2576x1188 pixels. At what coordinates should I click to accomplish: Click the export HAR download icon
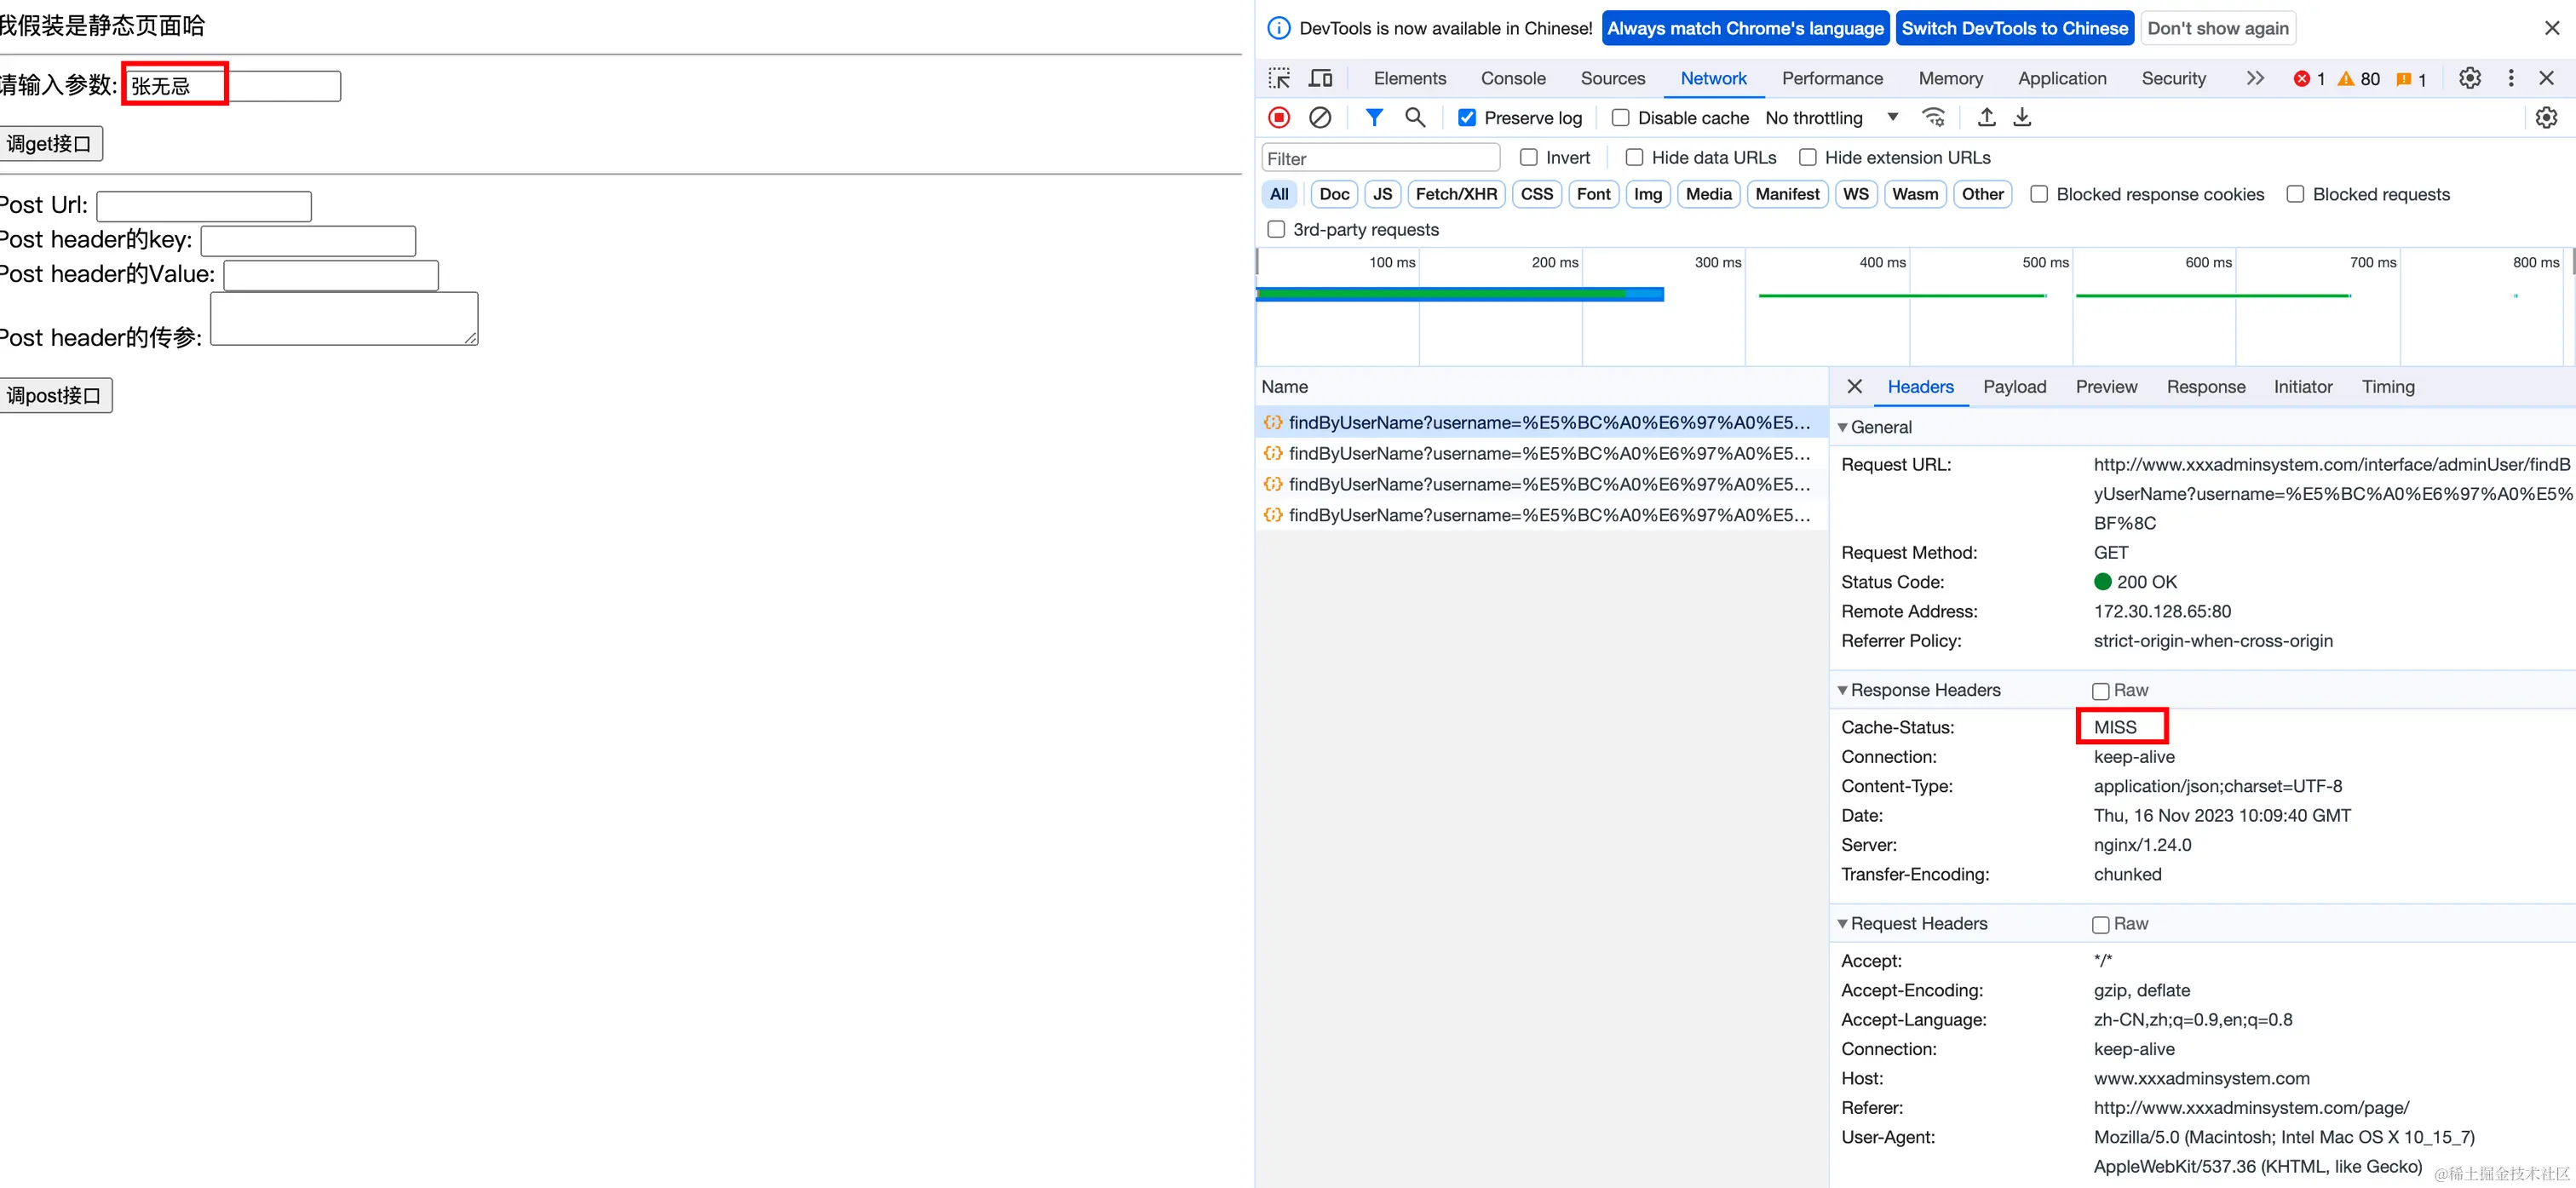click(x=2022, y=118)
